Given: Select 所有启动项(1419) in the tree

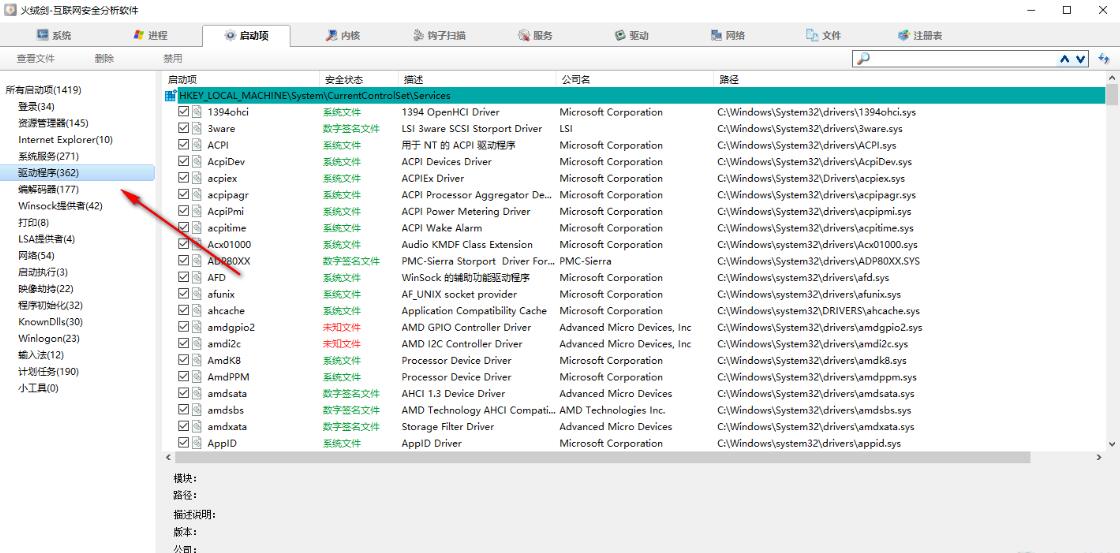Looking at the screenshot, I should 44,90.
